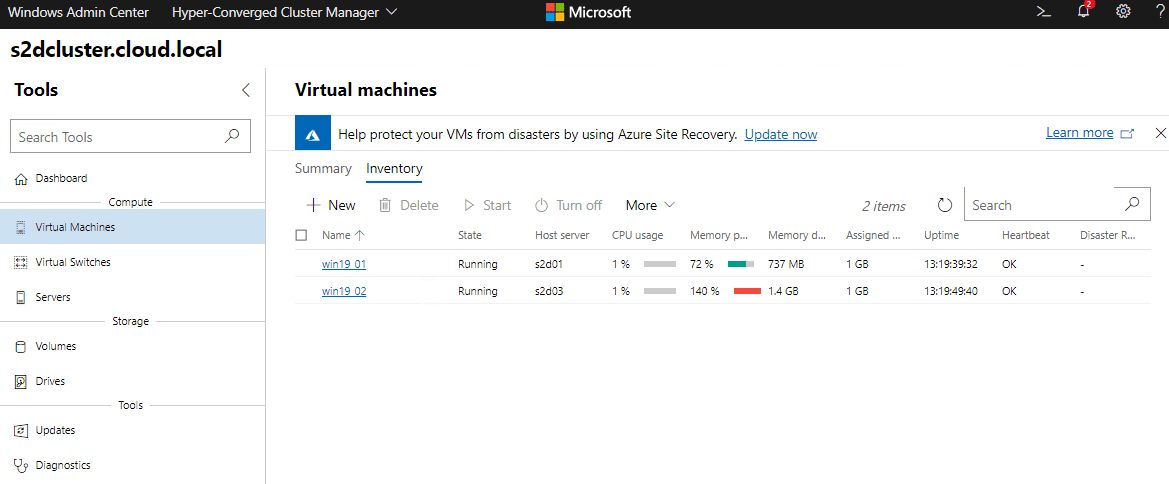Image resolution: width=1169 pixels, height=484 pixels.
Task: Click the Update now link
Action: [x=780, y=134]
